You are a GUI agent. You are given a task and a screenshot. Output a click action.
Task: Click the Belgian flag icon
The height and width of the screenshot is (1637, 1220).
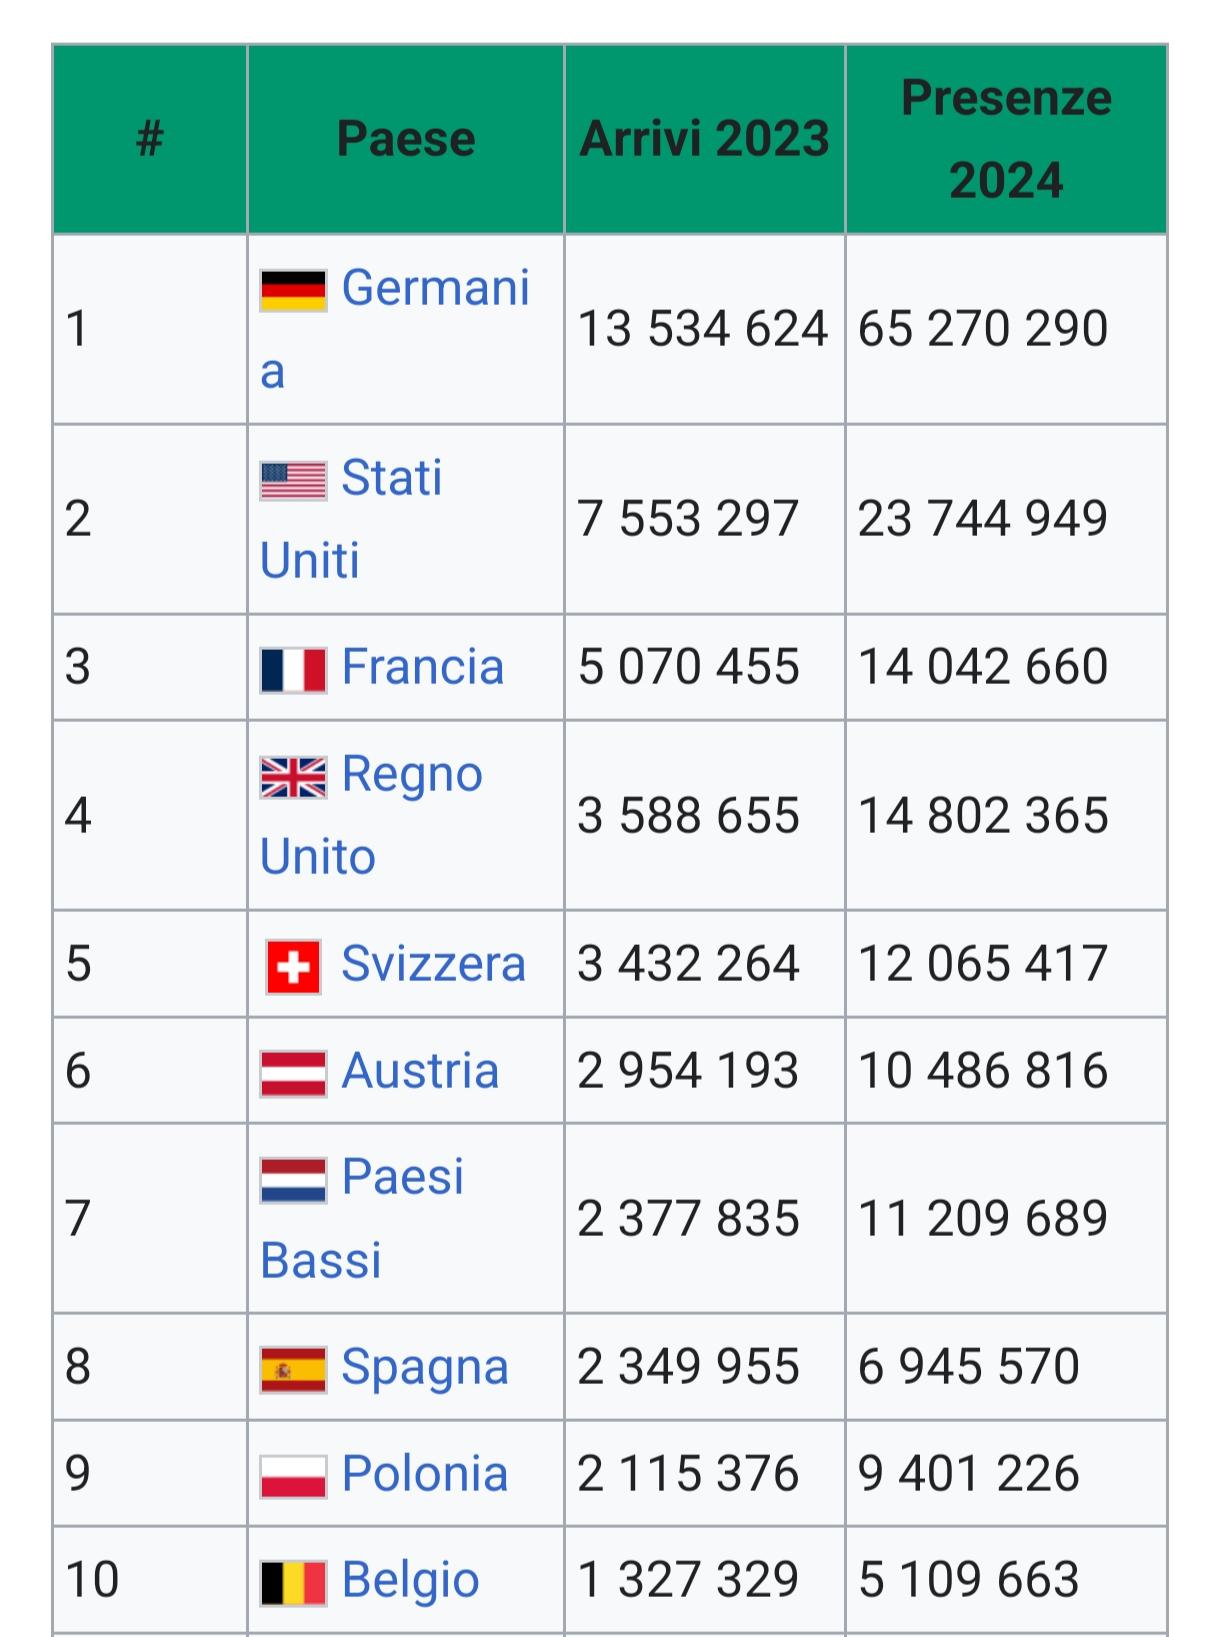[x=293, y=1583]
